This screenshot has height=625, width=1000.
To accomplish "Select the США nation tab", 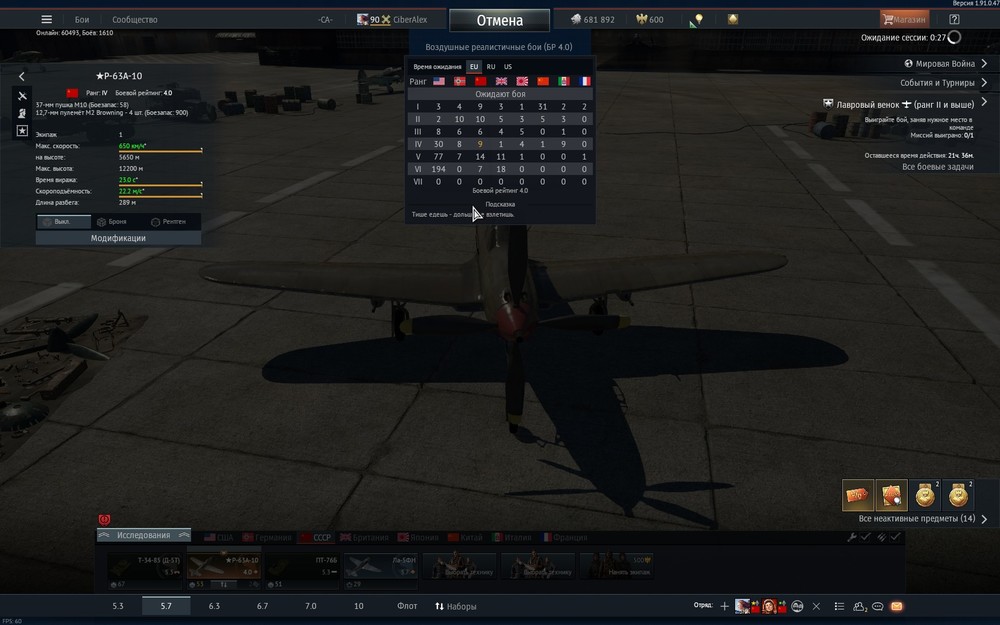I will [x=219, y=537].
